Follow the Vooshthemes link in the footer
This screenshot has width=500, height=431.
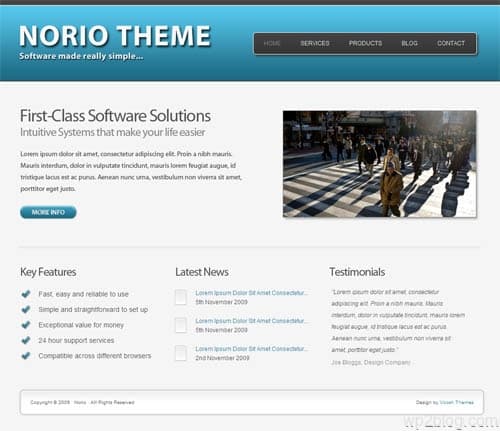click(457, 402)
